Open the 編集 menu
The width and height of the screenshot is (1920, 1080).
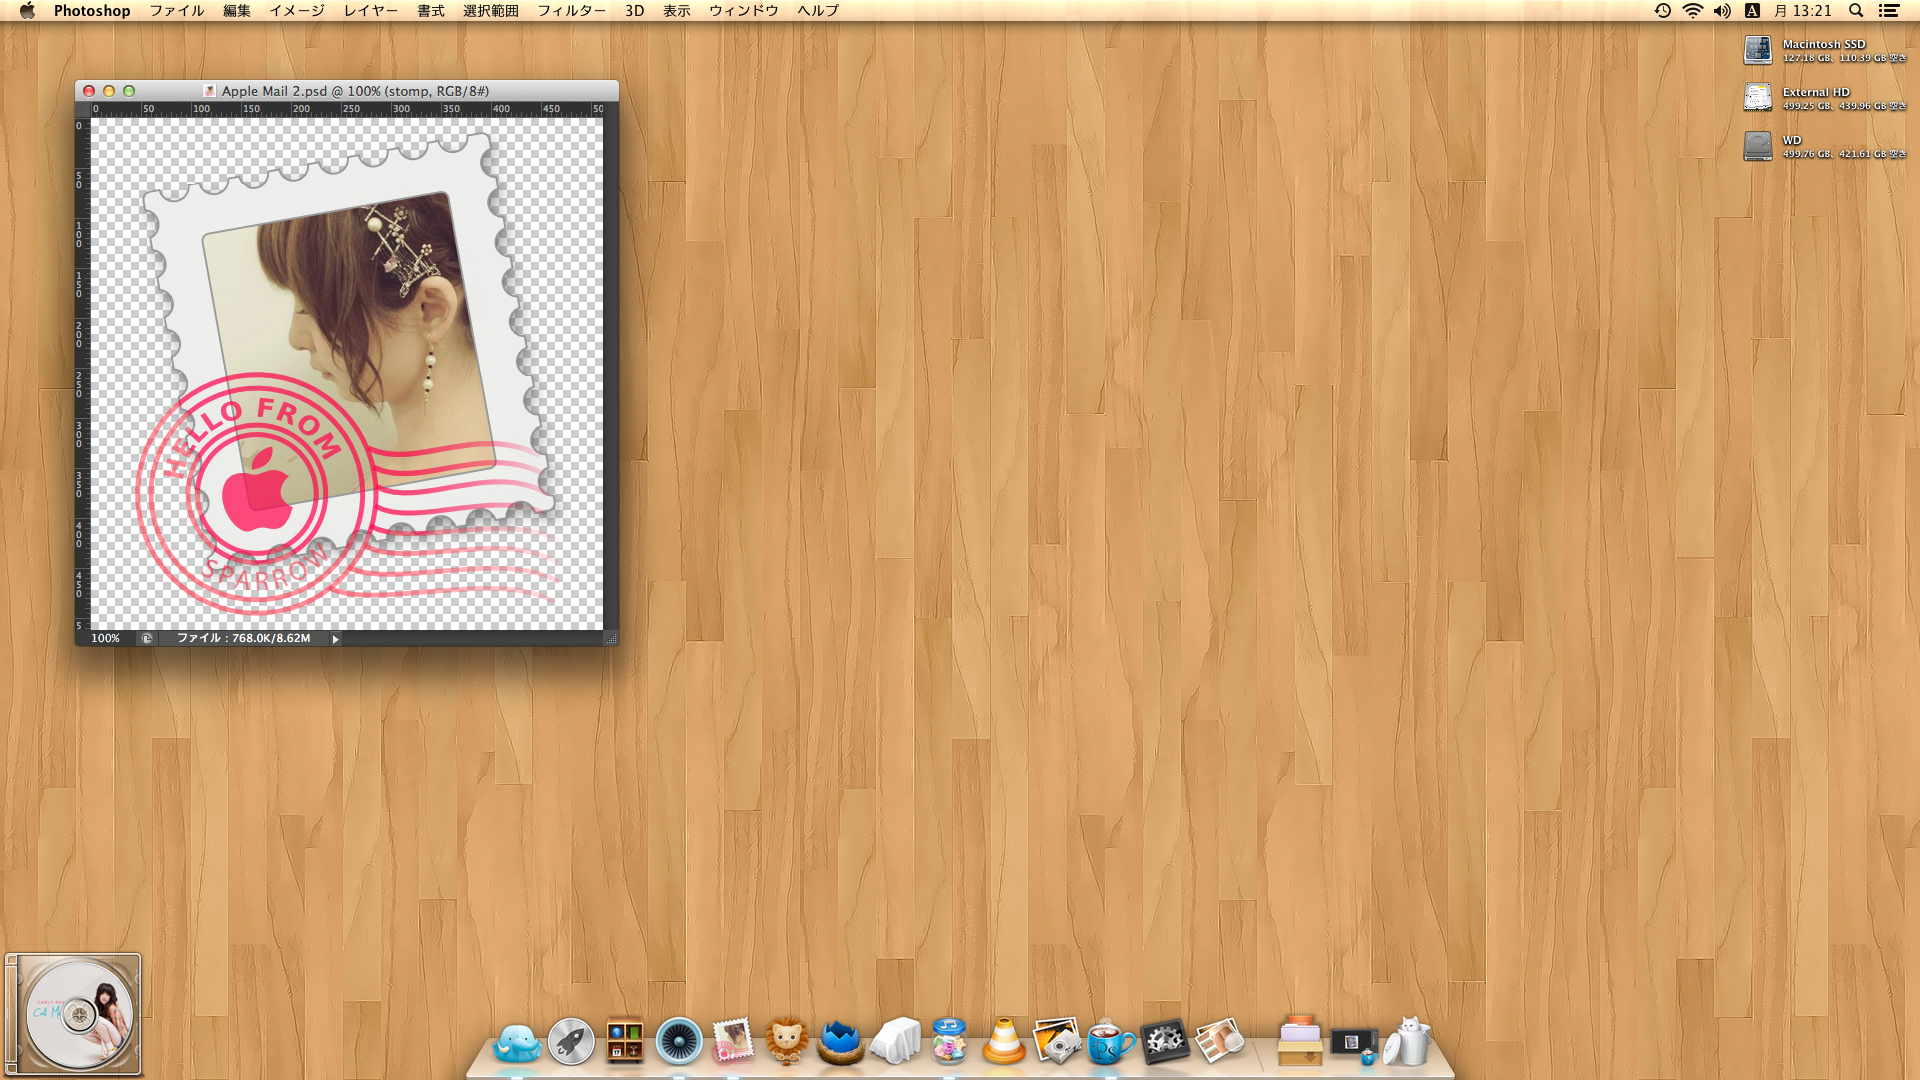coord(237,11)
